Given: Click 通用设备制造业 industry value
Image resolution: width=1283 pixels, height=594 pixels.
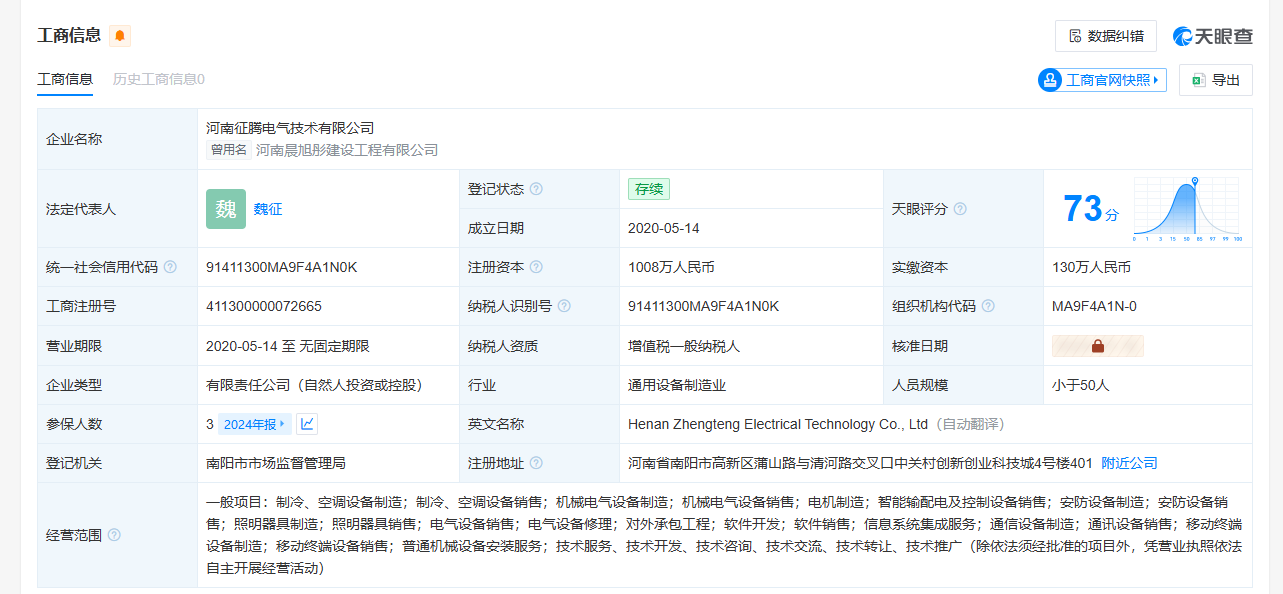Looking at the screenshot, I should pos(677,385).
